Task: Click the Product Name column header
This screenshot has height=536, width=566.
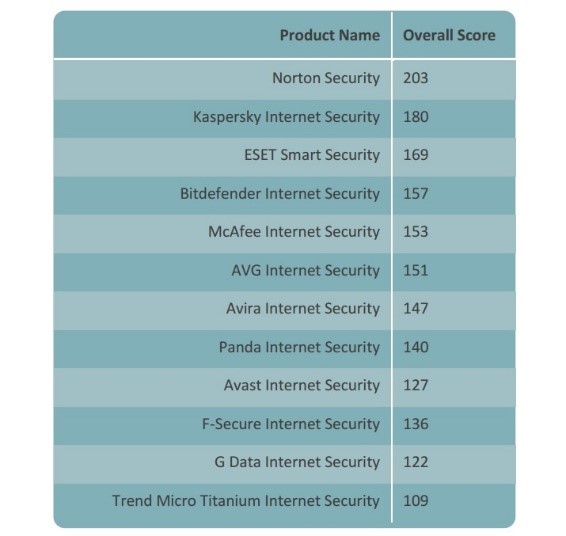Action: (x=330, y=35)
